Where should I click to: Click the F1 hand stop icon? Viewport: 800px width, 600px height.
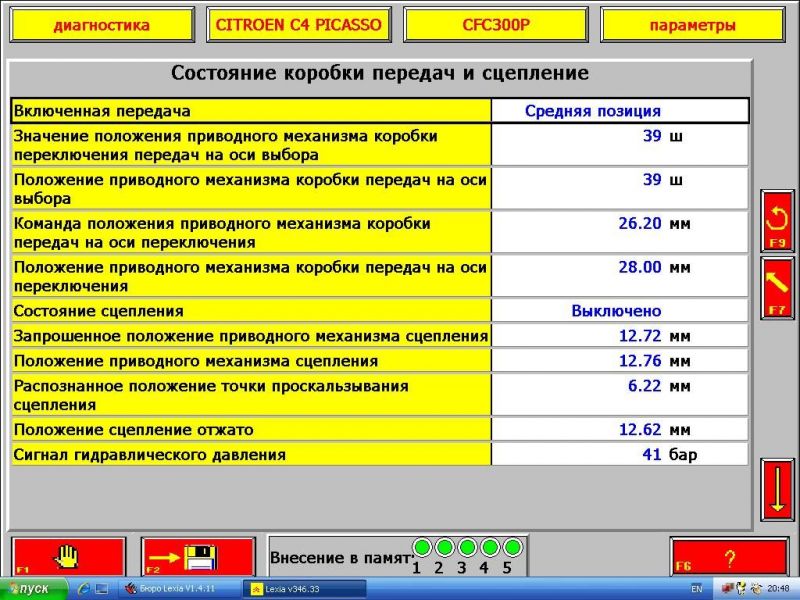[x=68, y=557]
